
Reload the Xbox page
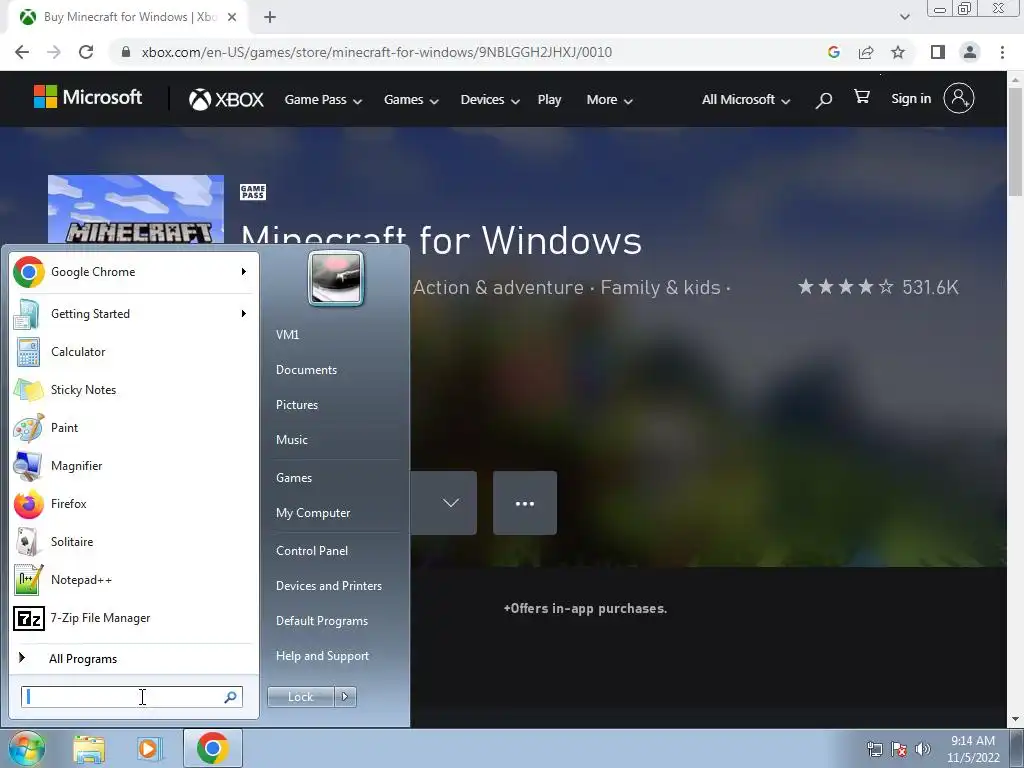(86, 52)
